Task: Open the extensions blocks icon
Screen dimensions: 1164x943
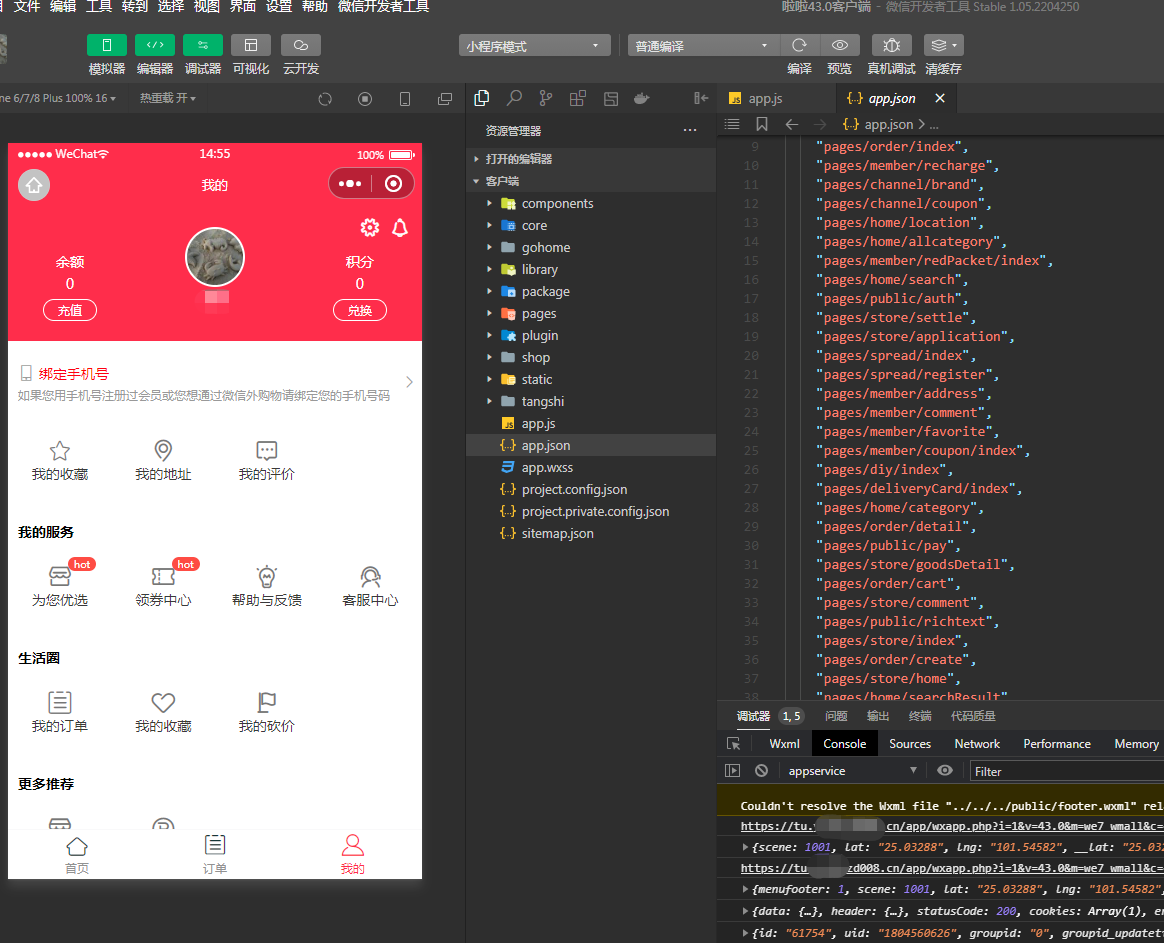Action: pos(578,98)
